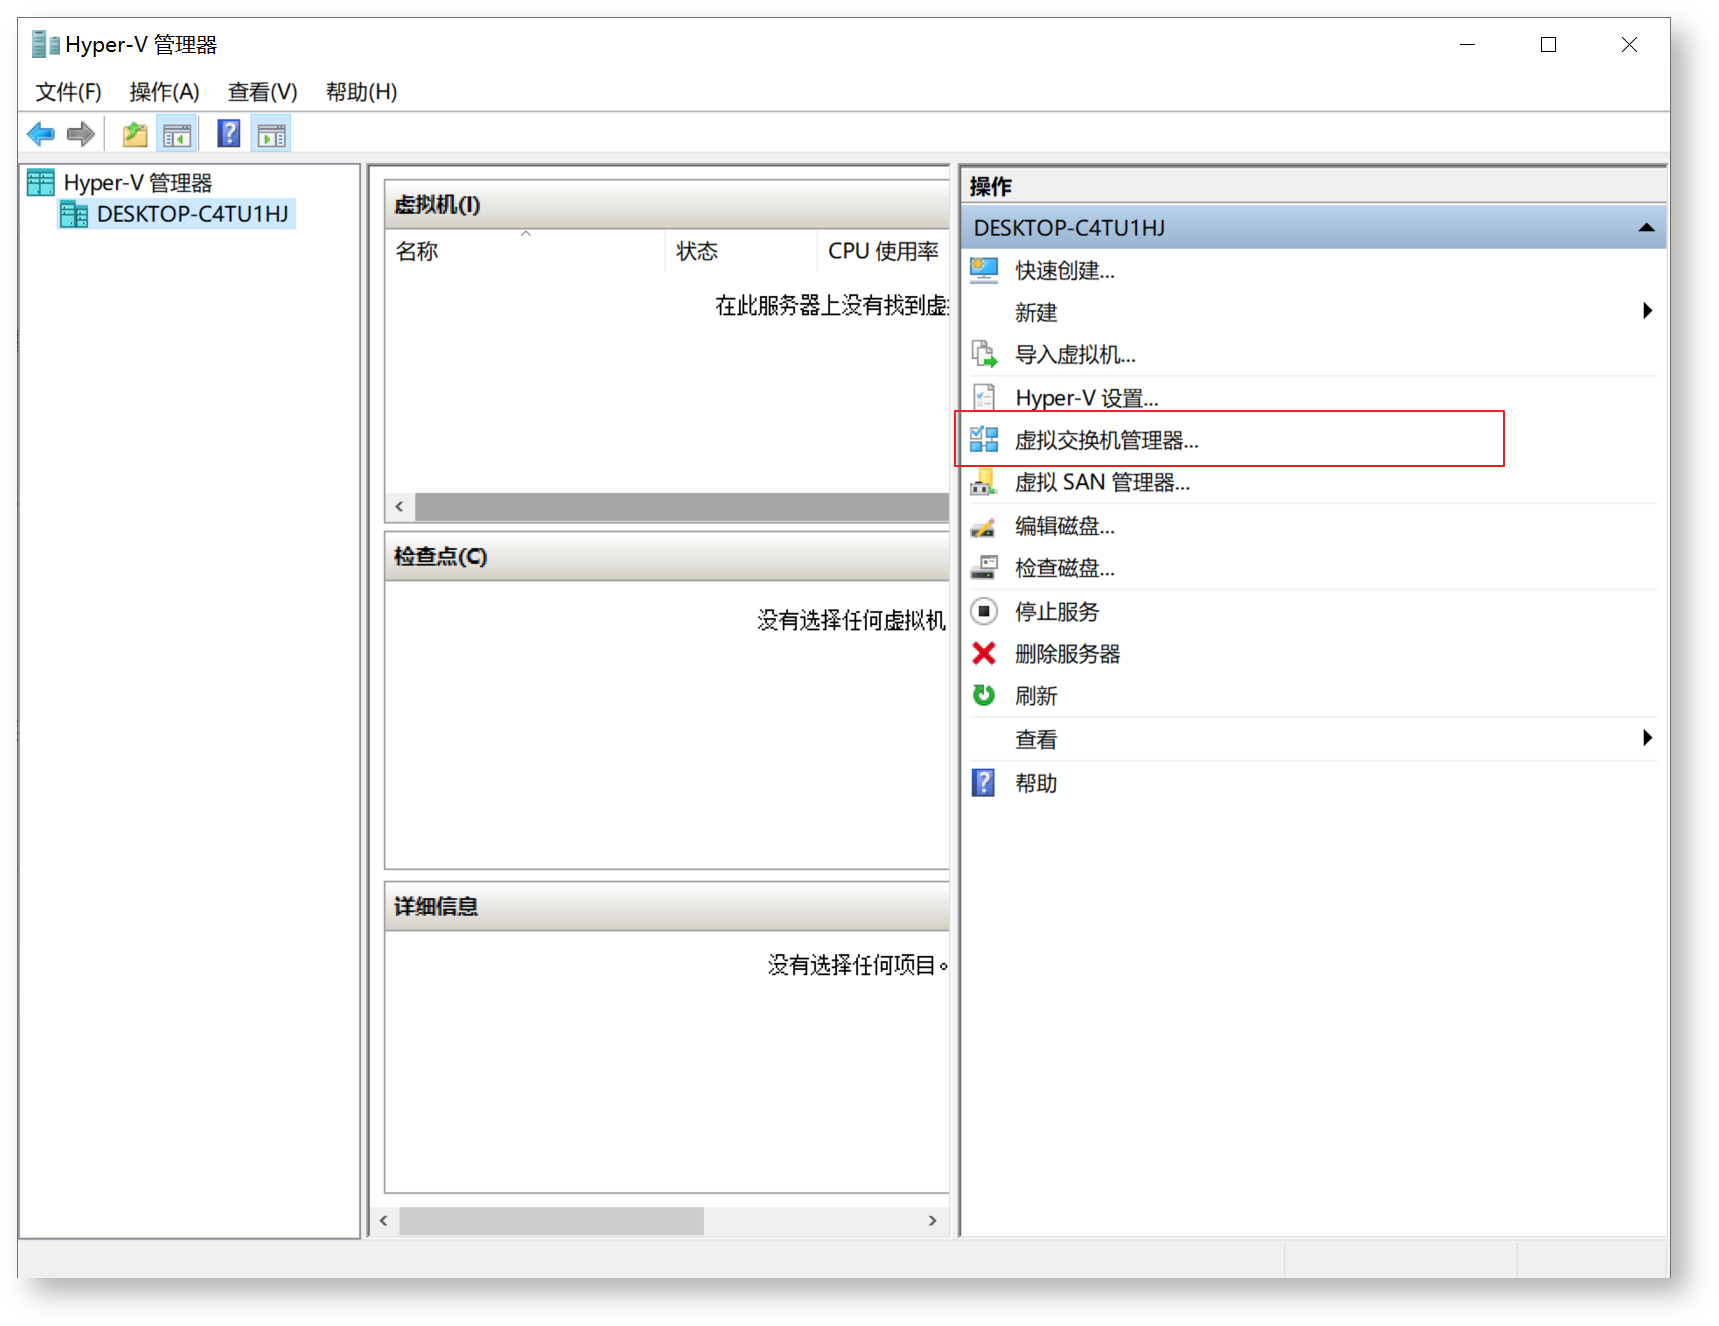1719x1326 pixels.
Task: Click the up-one-level folder icon
Action: click(x=134, y=134)
